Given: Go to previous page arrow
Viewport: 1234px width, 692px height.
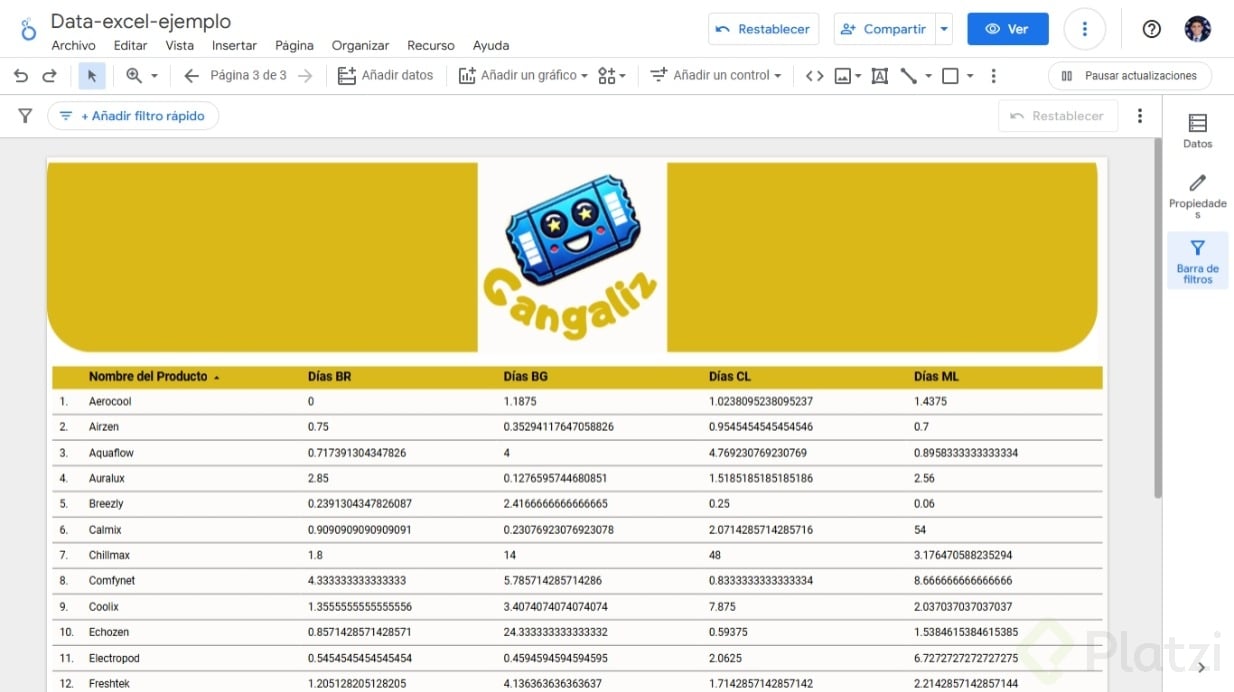Looking at the screenshot, I should tap(191, 76).
